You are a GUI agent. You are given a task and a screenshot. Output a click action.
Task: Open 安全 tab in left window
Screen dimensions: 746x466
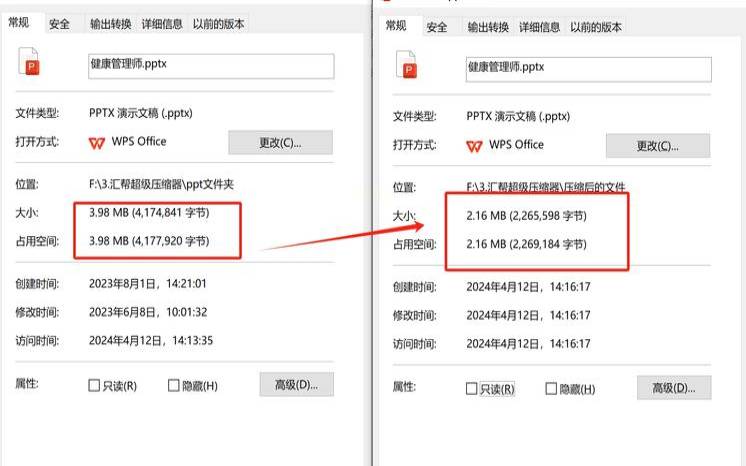[59, 24]
